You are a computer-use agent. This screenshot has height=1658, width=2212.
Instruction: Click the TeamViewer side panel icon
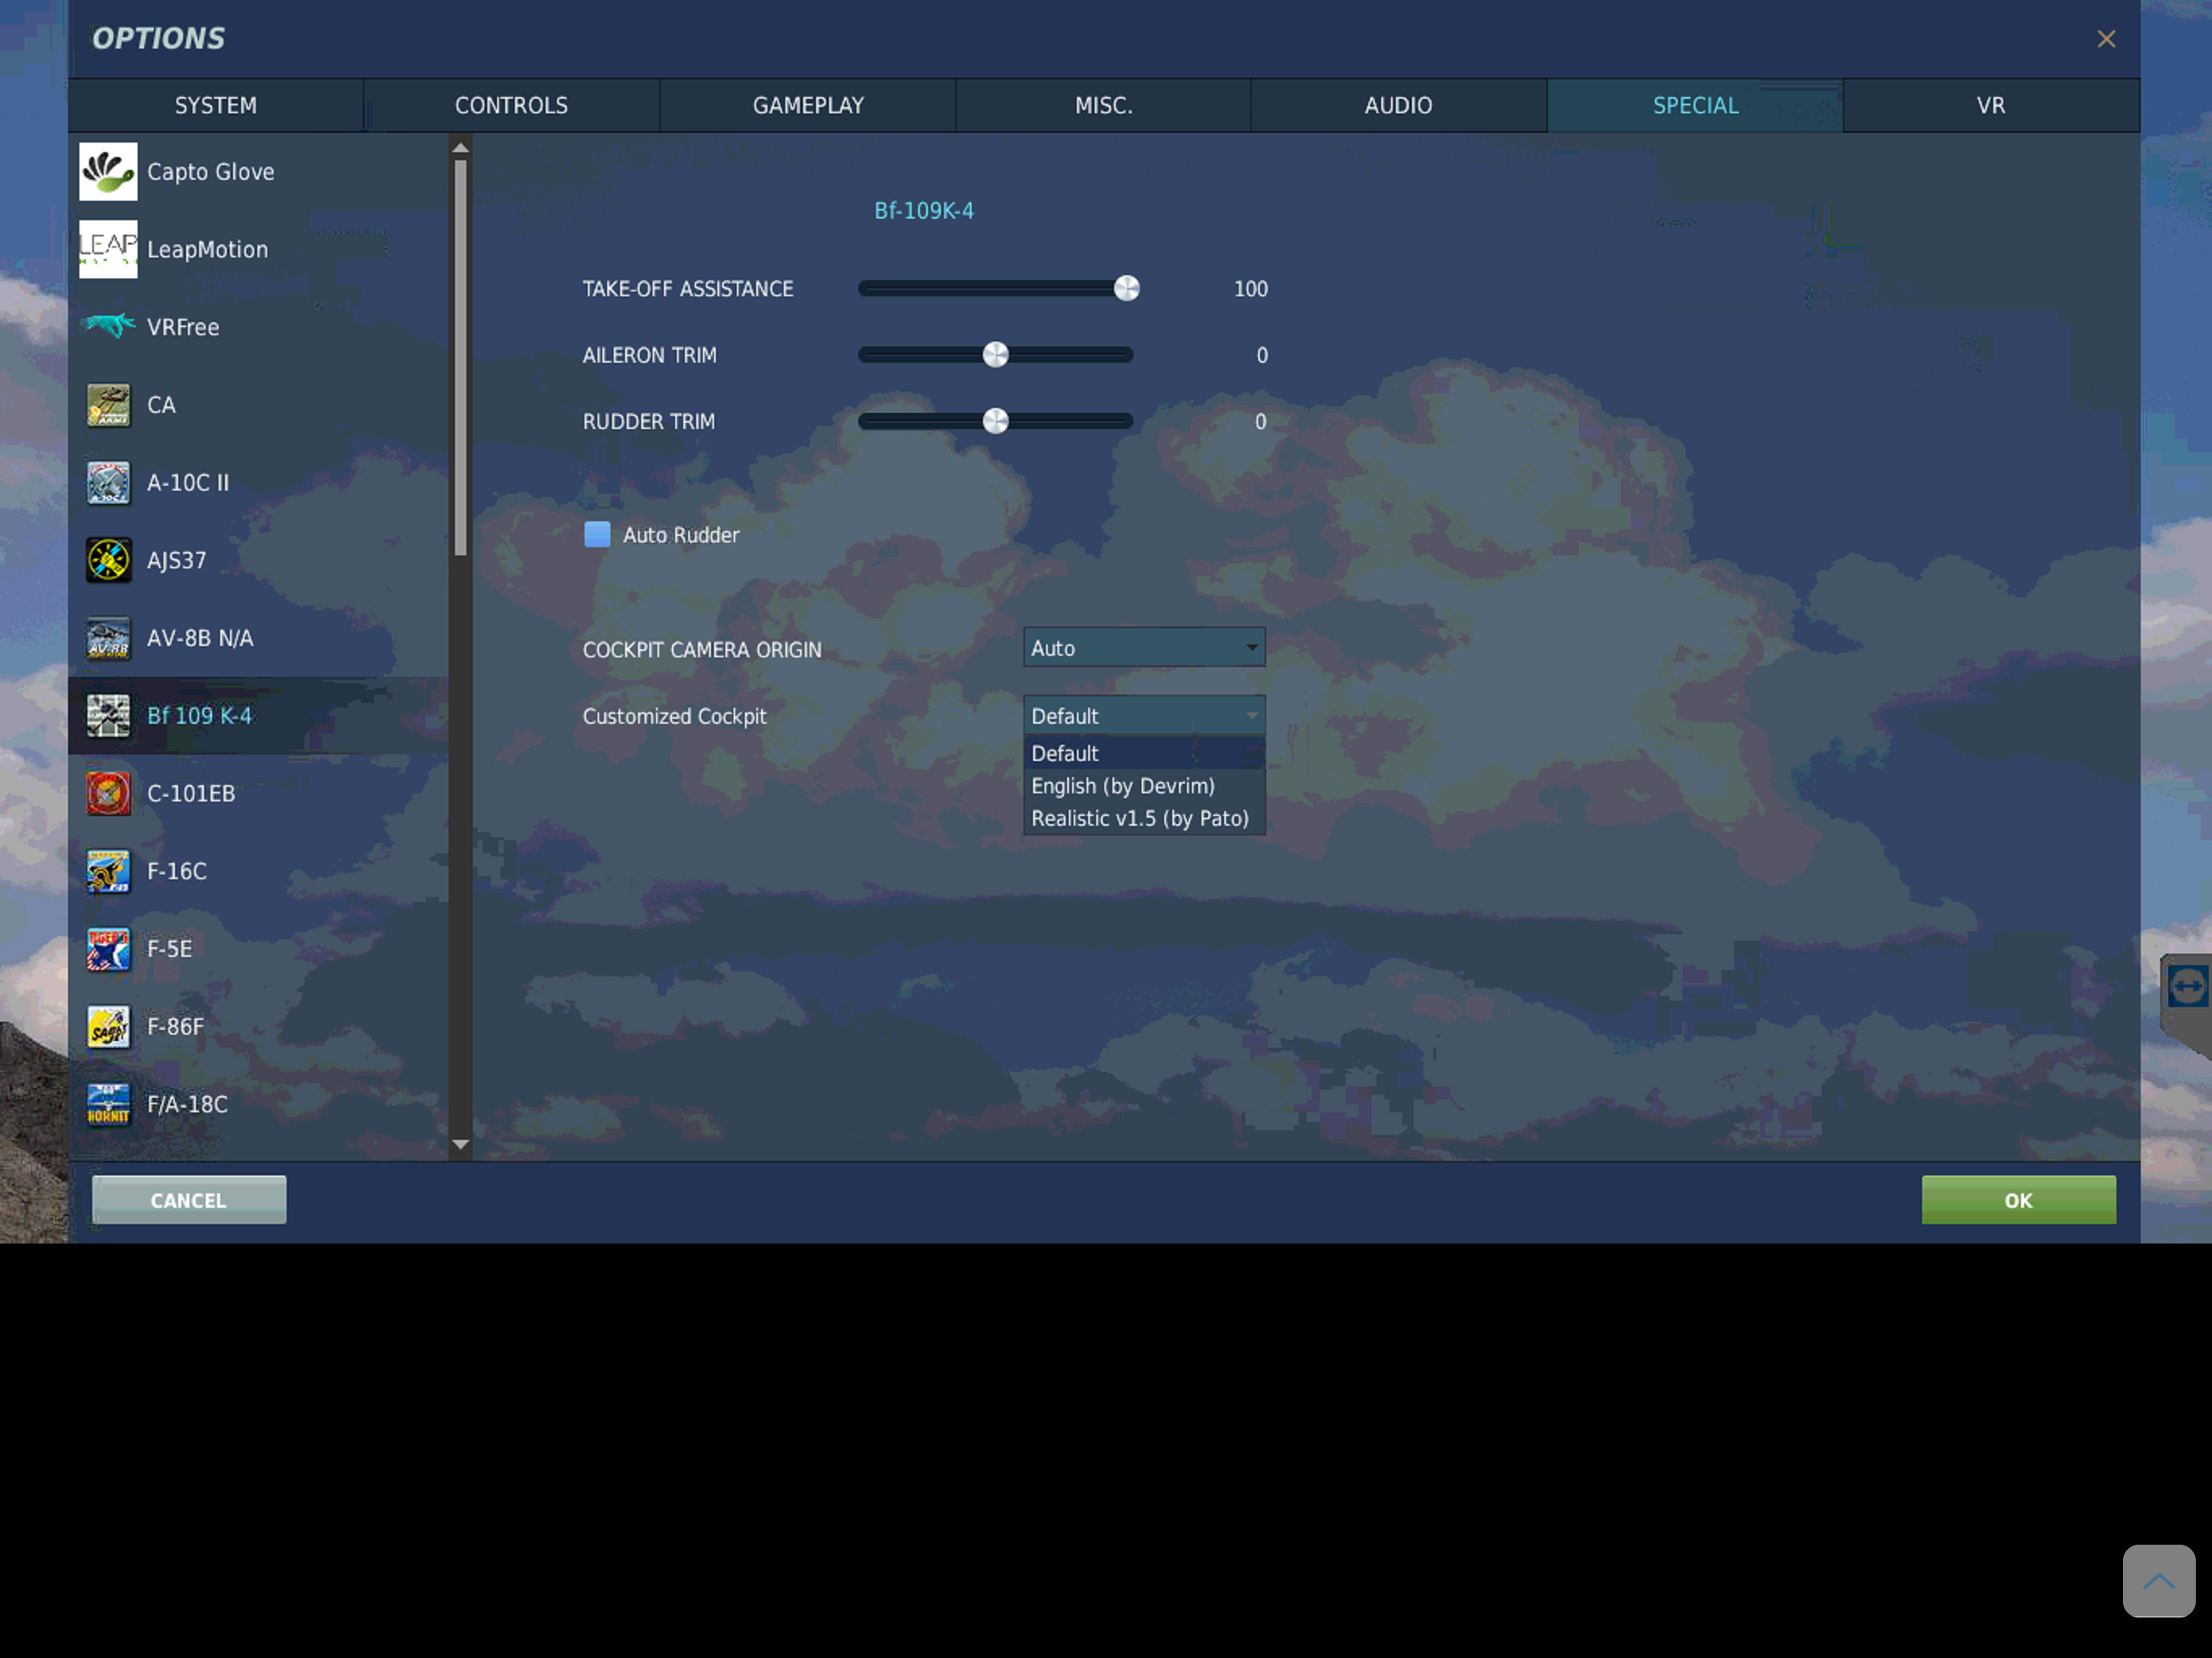click(2188, 988)
